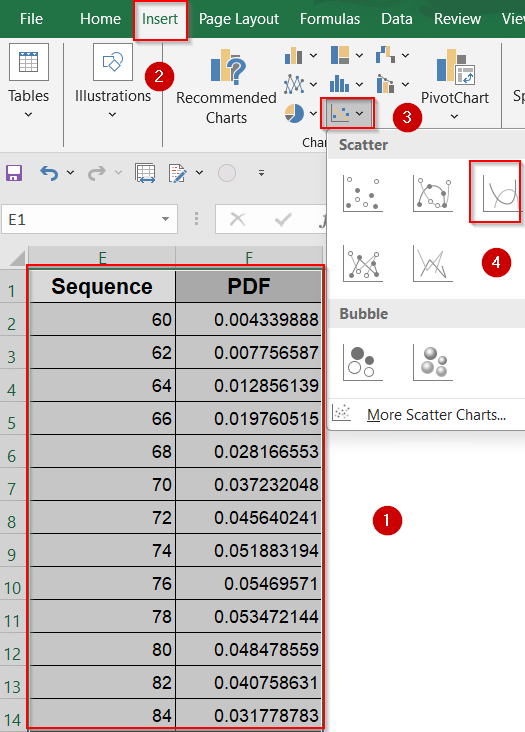Open the undo history dropdown arrow

[x=70, y=173]
